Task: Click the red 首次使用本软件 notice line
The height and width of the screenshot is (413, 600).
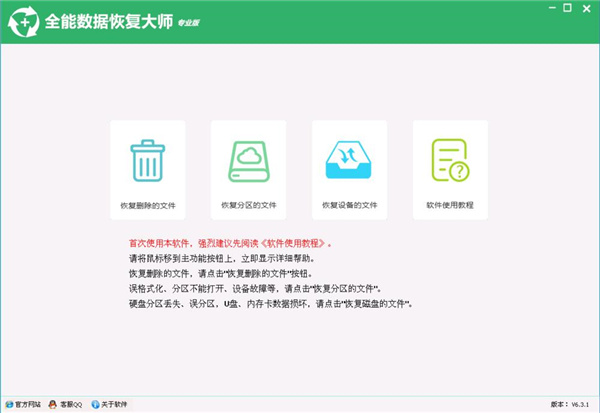Action: [x=230, y=243]
